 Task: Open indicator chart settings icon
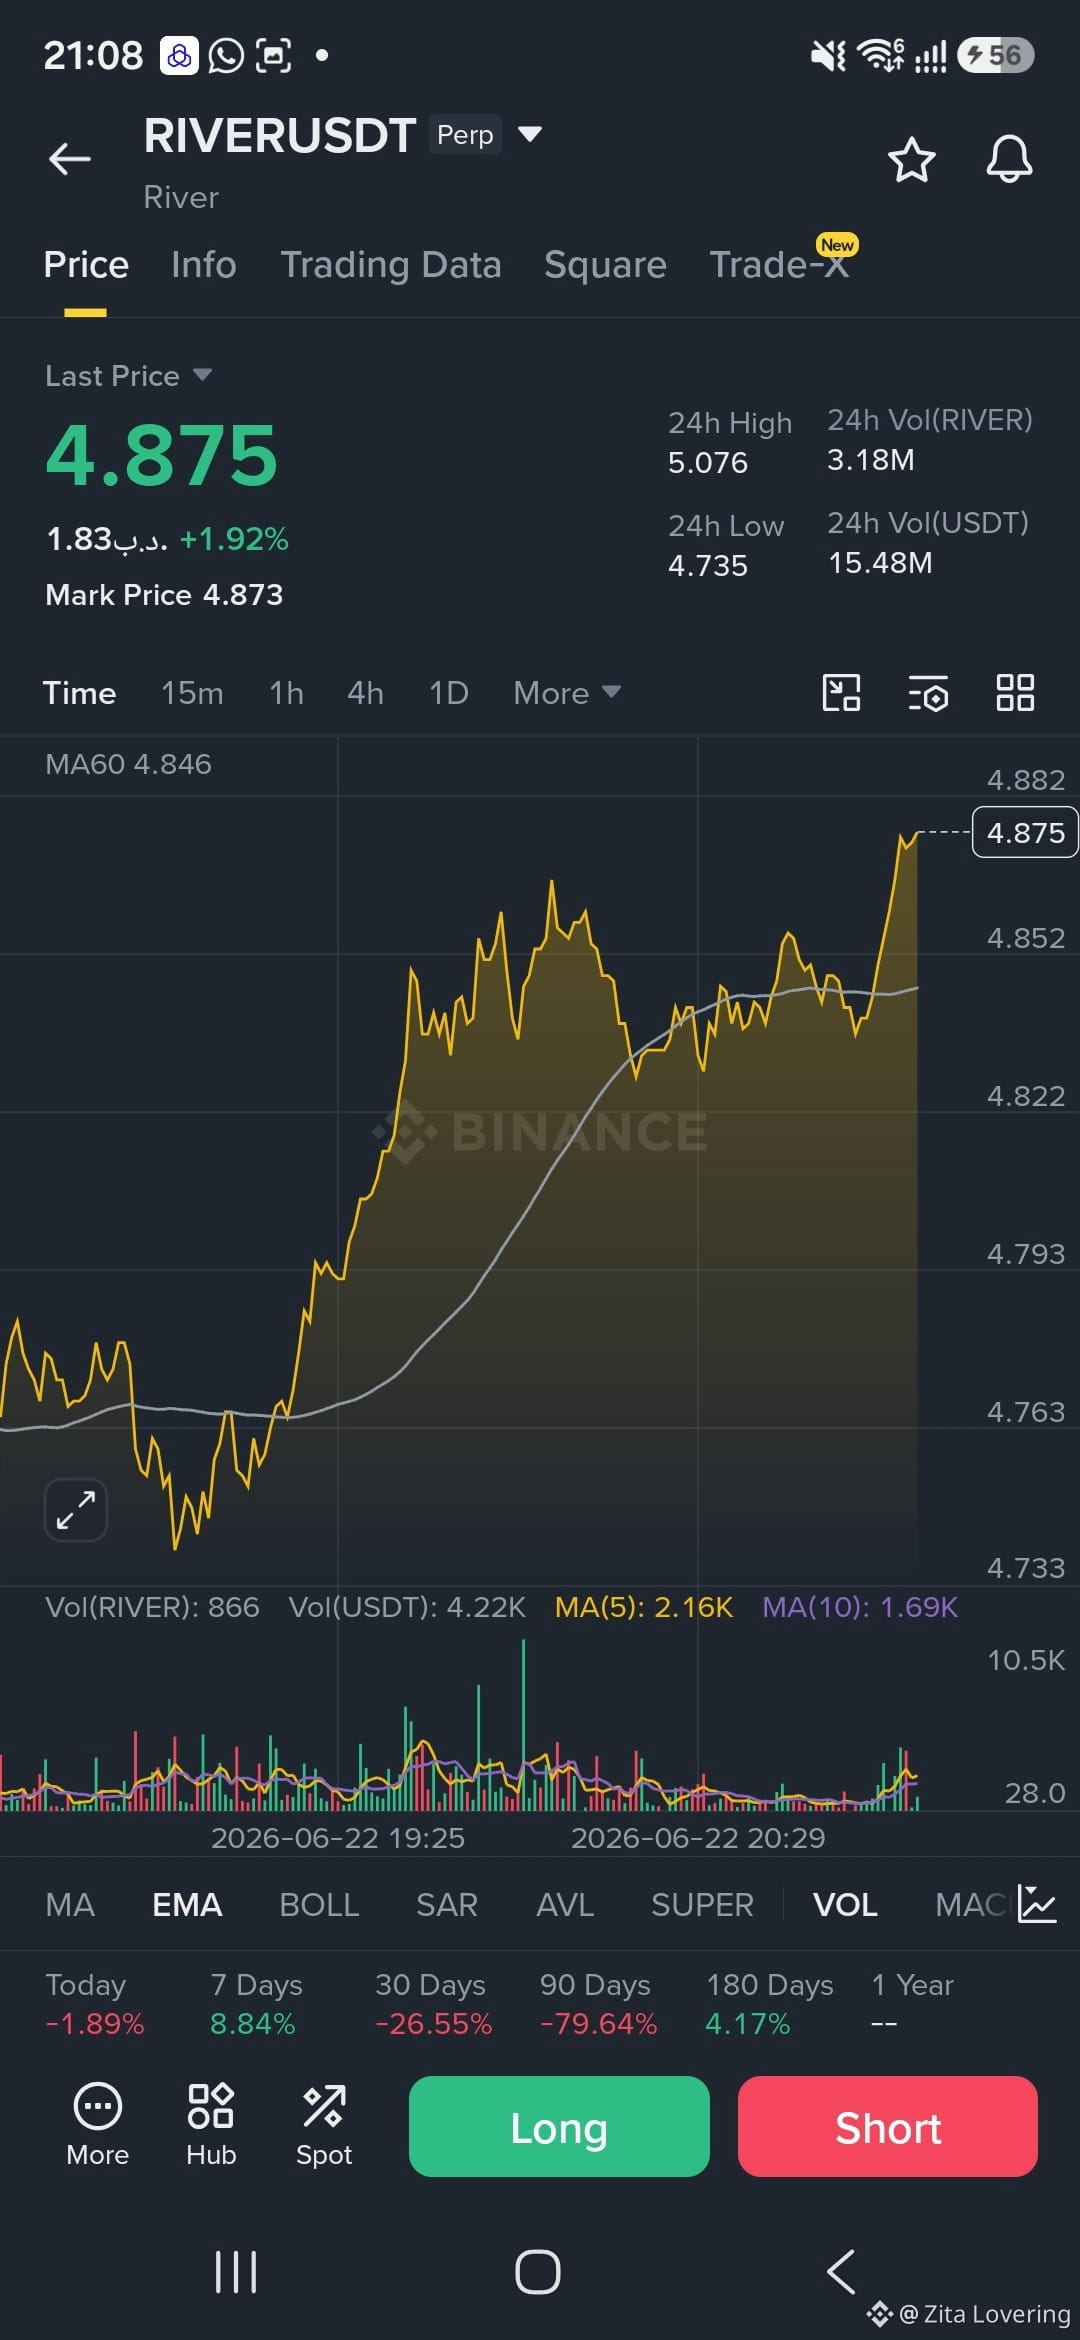click(x=1036, y=1904)
